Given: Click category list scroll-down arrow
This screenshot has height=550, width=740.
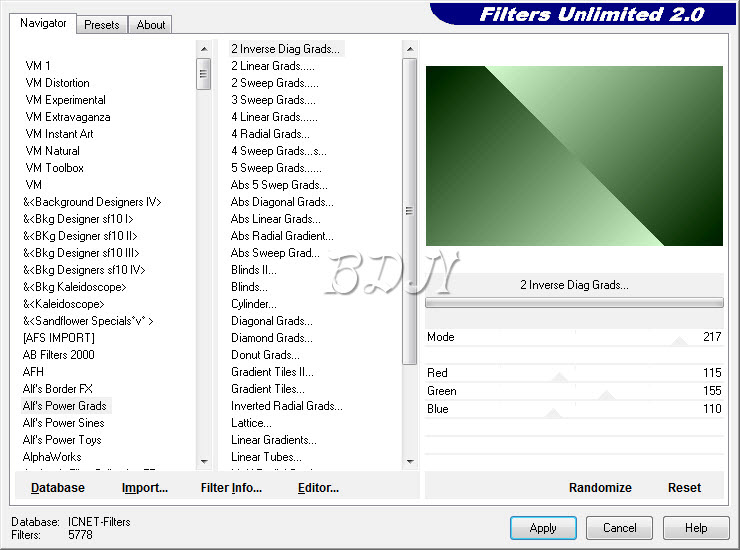Looking at the screenshot, I should [x=204, y=462].
